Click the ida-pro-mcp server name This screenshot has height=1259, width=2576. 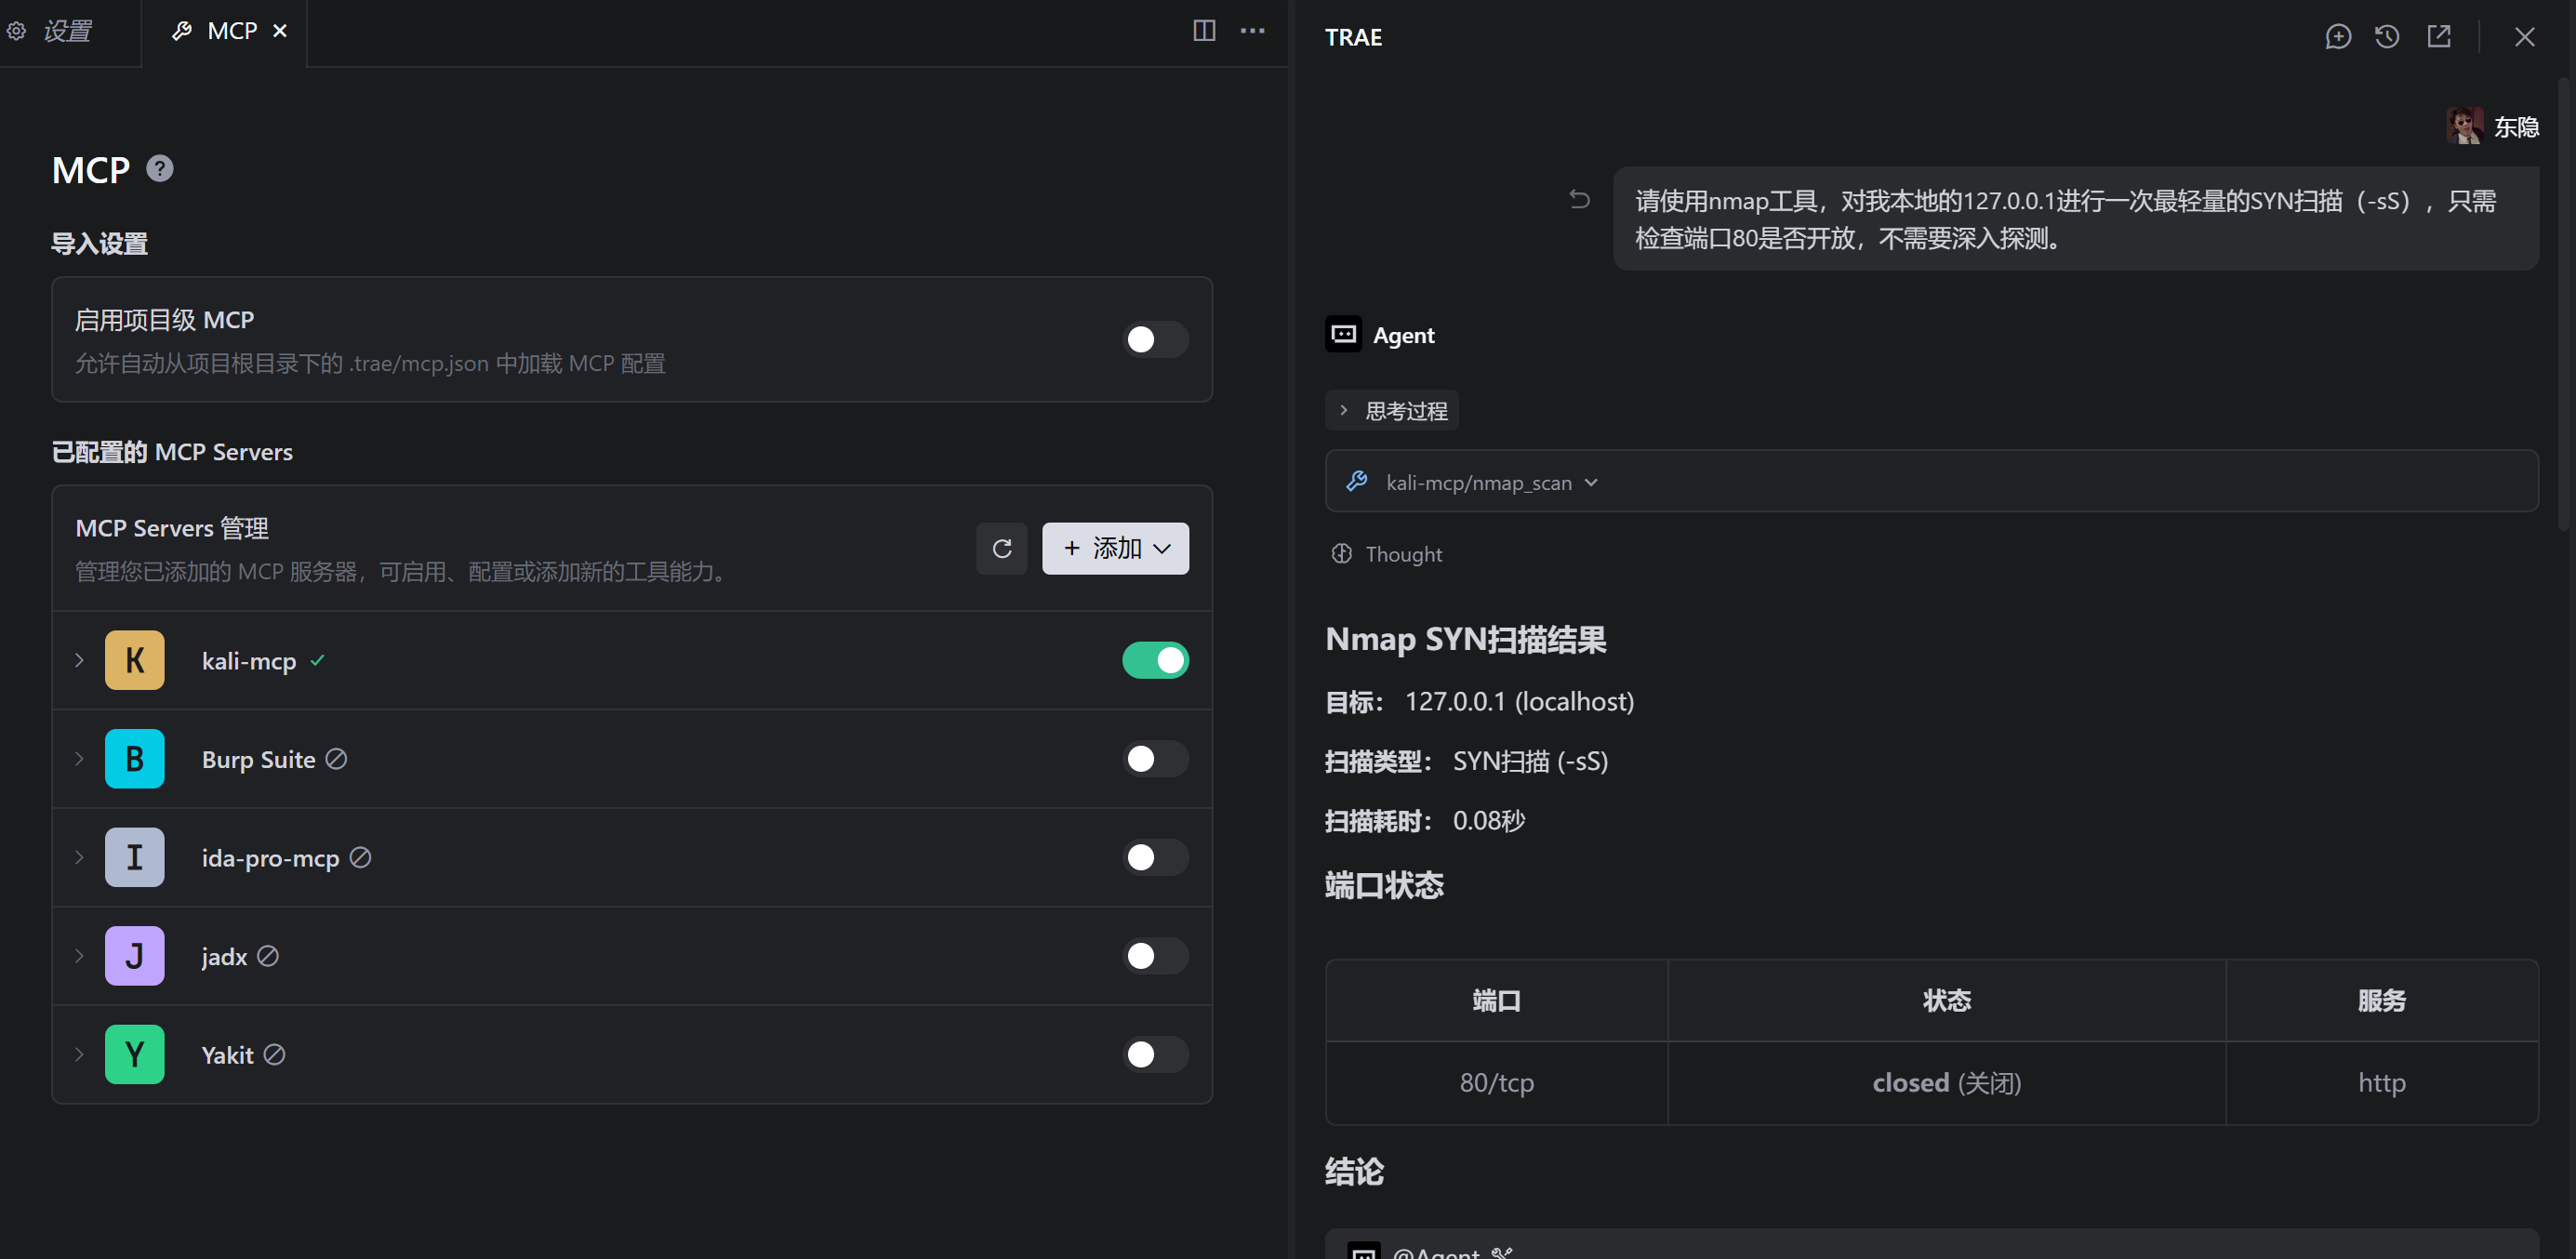(x=270, y=858)
